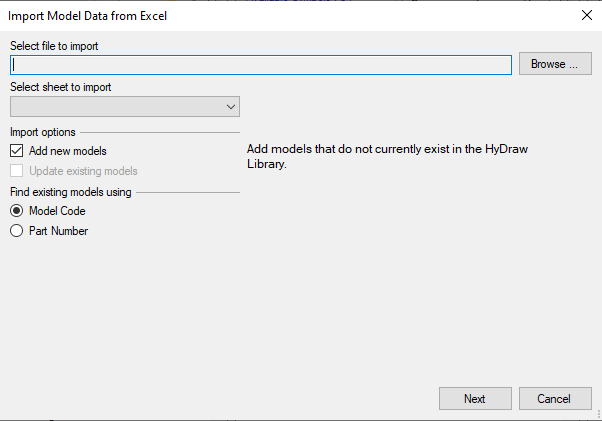Select the Model Code radio button
The width and height of the screenshot is (602, 421).
pyautogui.click(x=17, y=211)
